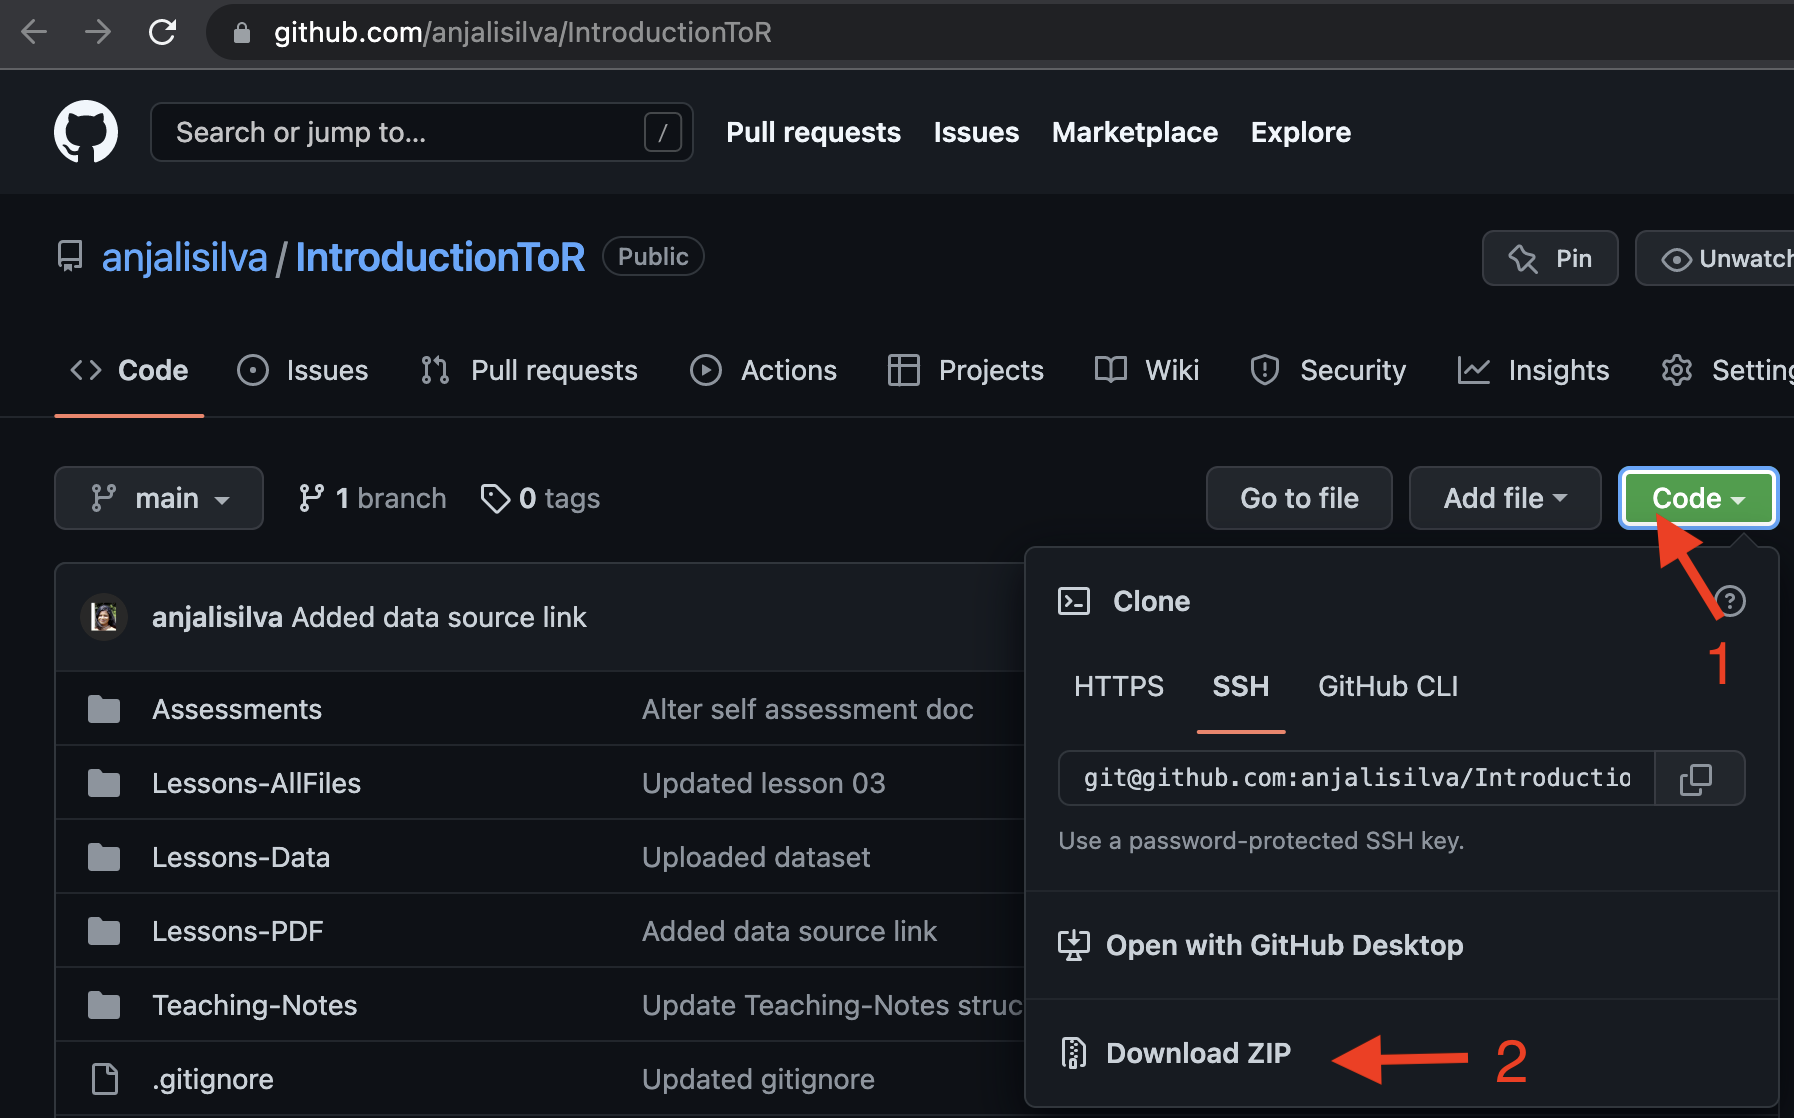Click the Unwatch button
The height and width of the screenshot is (1118, 1794).
coord(1715,258)
